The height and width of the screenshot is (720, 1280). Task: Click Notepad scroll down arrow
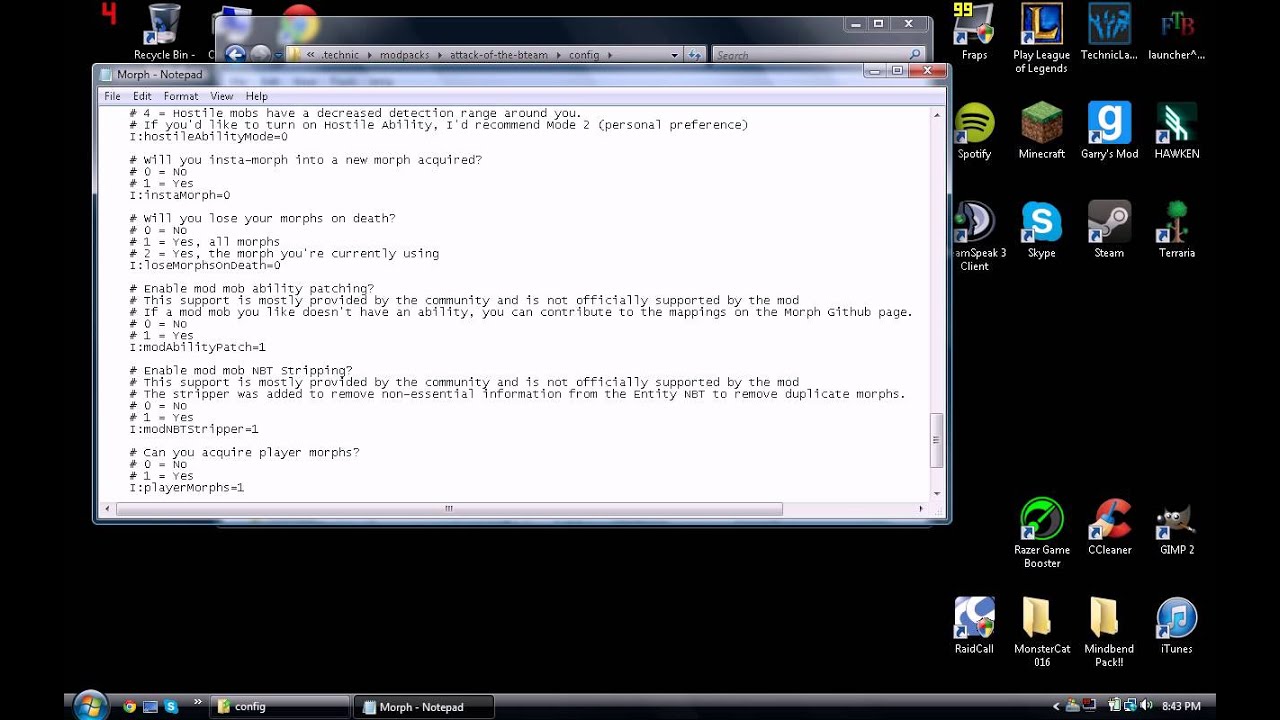[x=937, y=493]
